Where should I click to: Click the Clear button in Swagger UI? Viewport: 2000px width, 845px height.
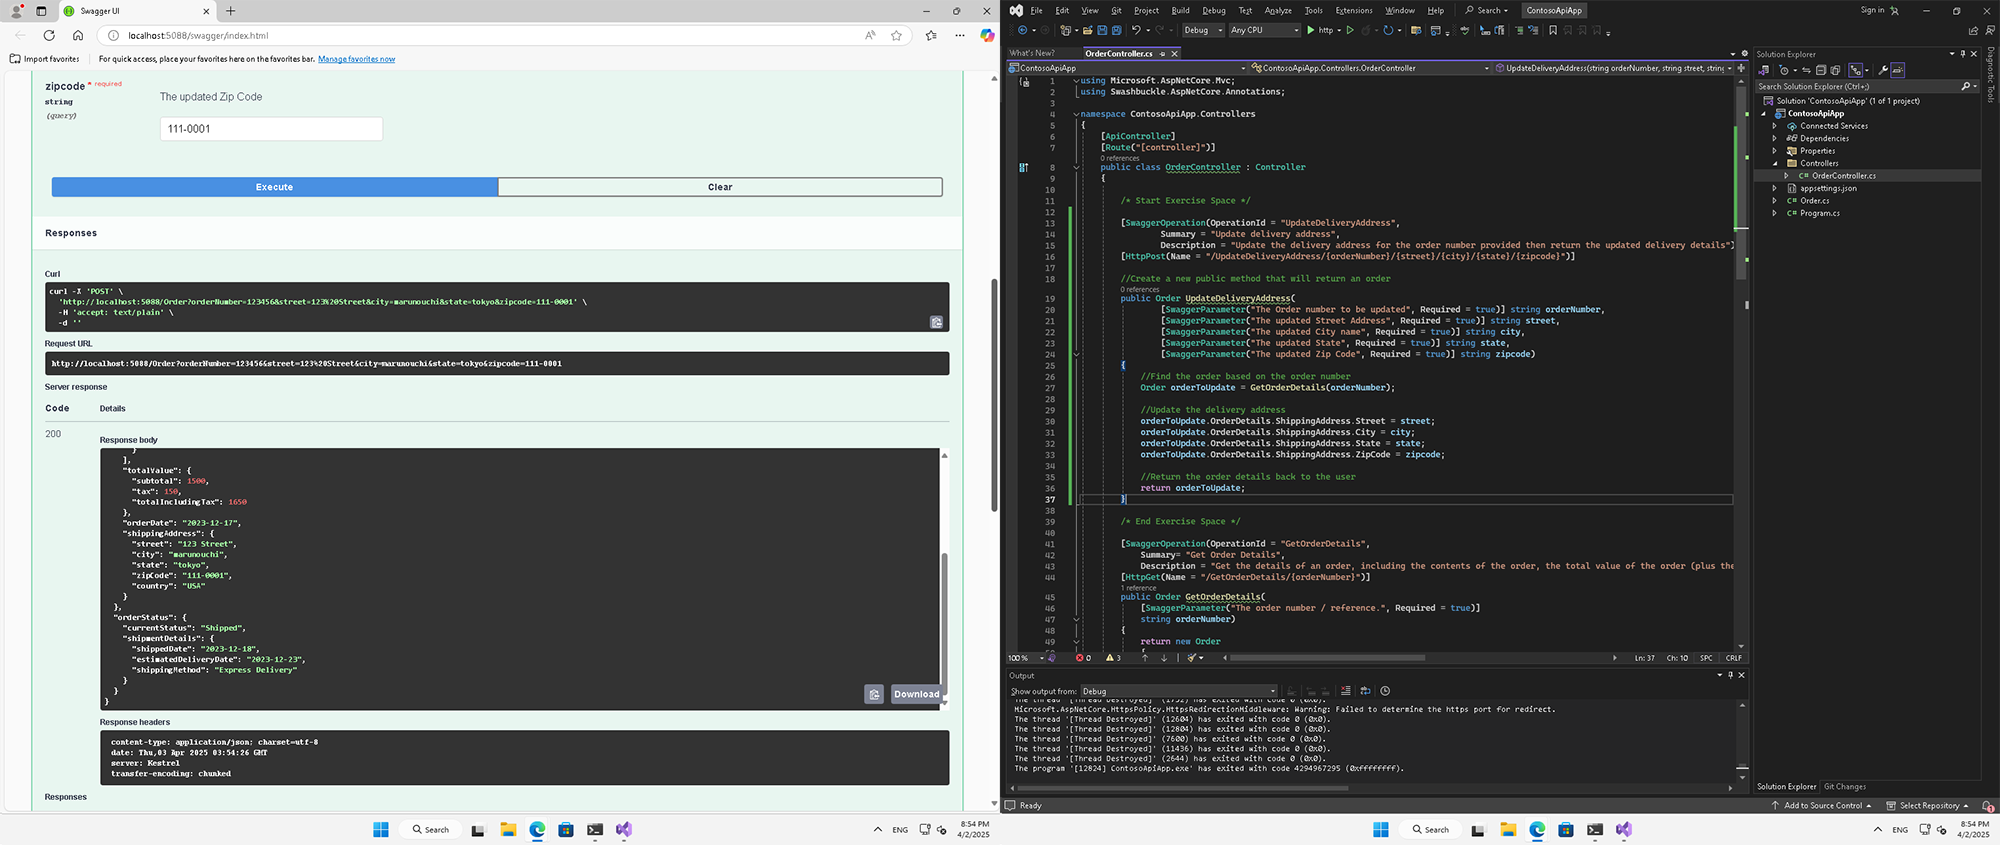tap(720, 187)
